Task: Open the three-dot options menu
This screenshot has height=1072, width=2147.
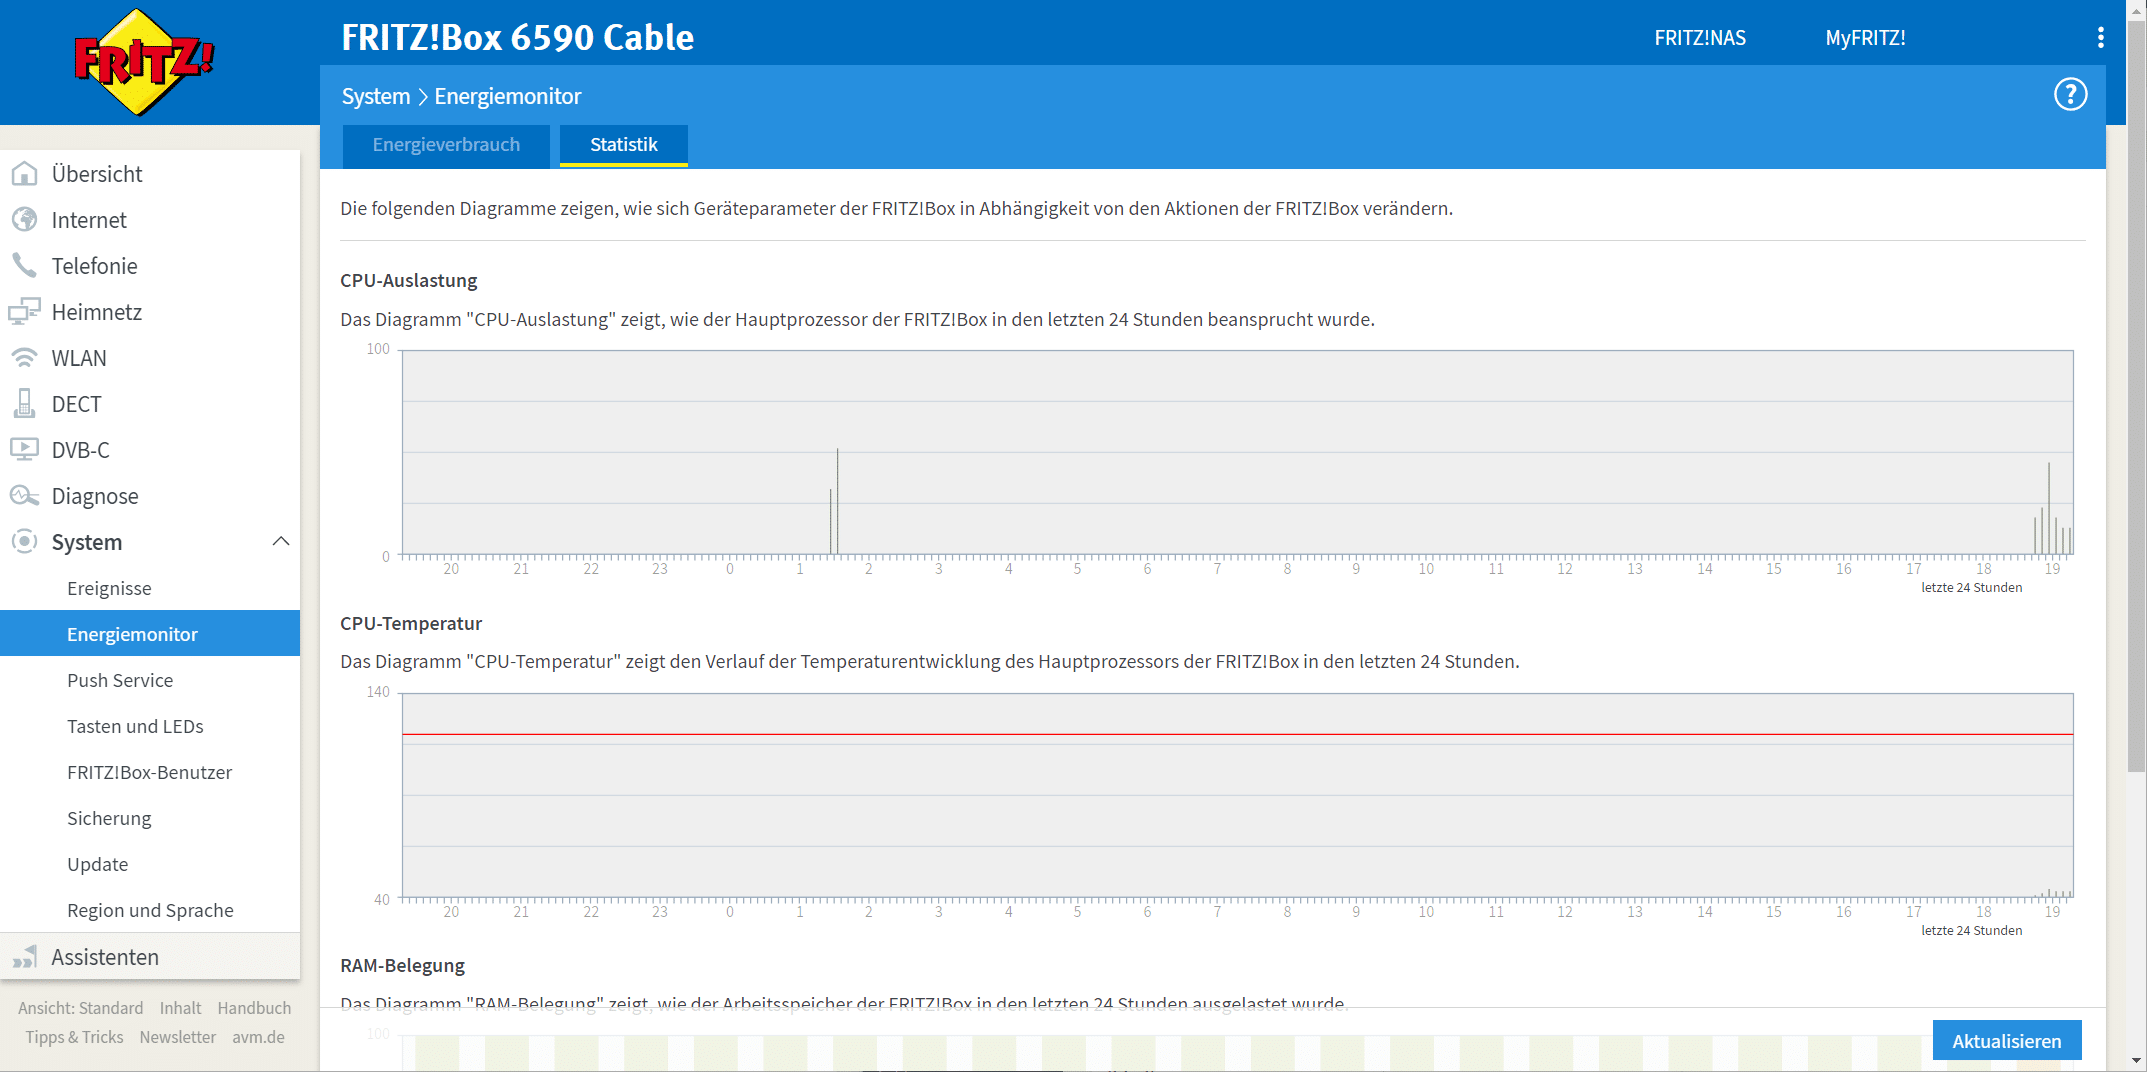Action: 2100,38
